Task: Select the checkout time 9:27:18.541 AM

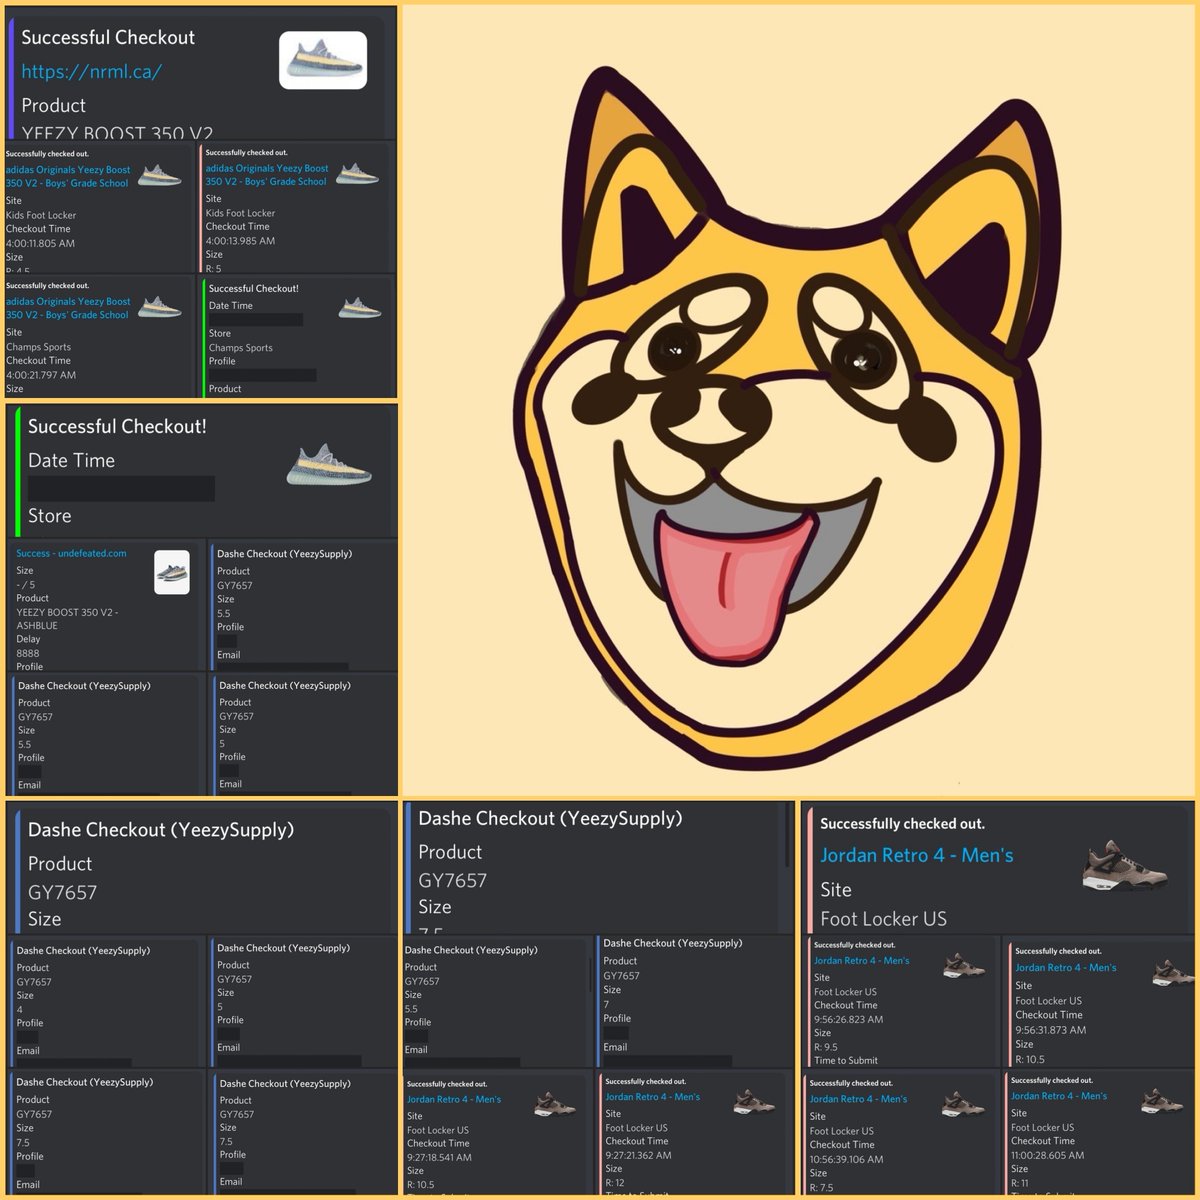Action: [439, 1157]
